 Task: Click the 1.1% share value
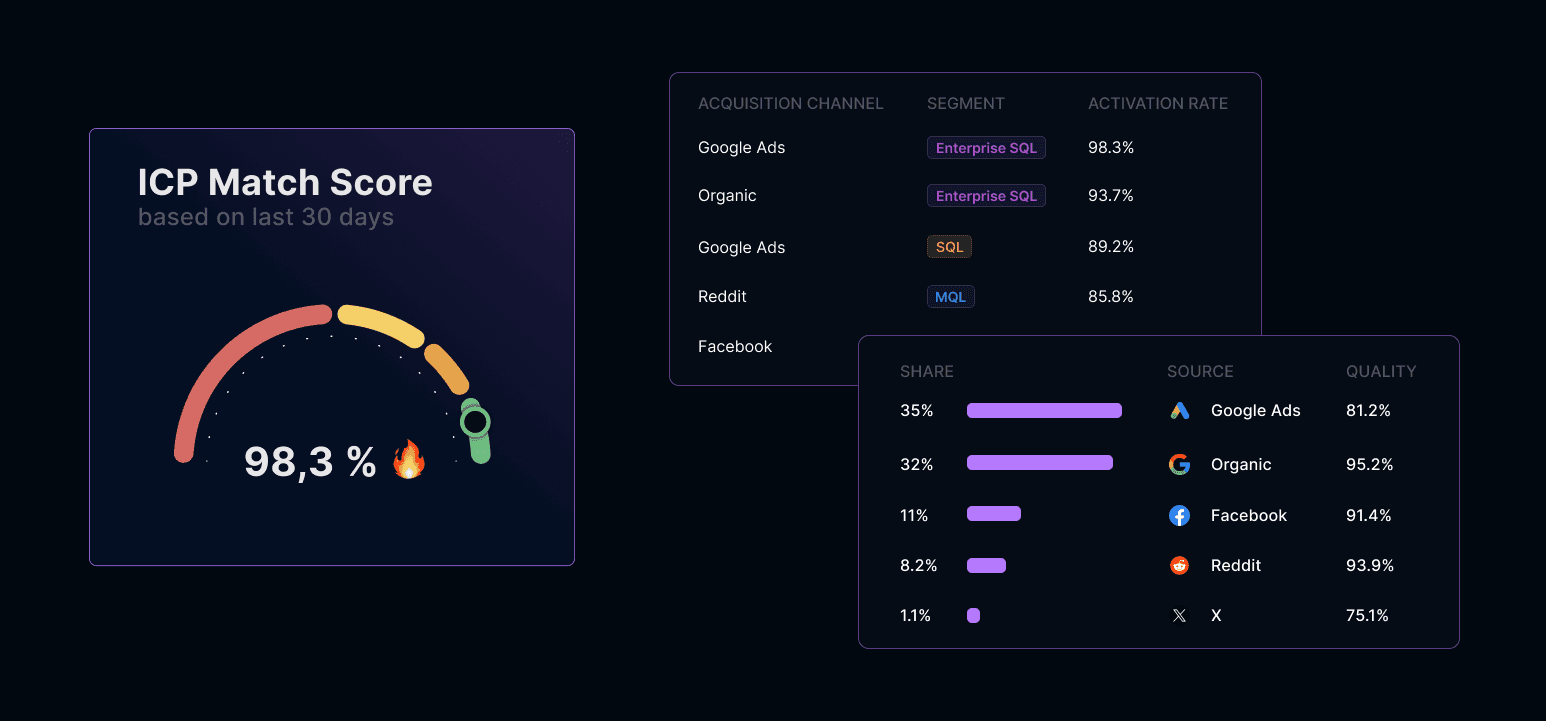click(916, 616)
